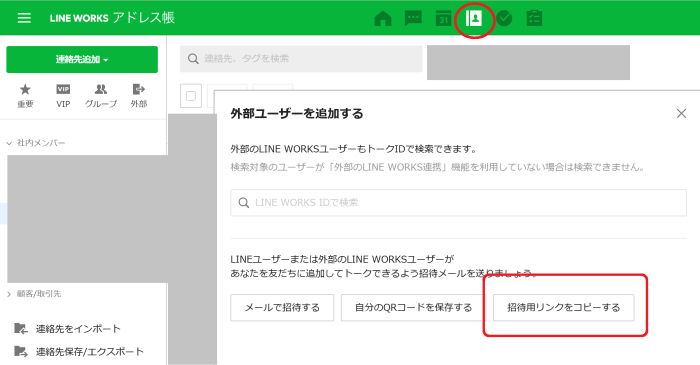The width and height of the screenshot is (700, 365).
Task: Show VIP contacts
Action: [x=63, y=95]
